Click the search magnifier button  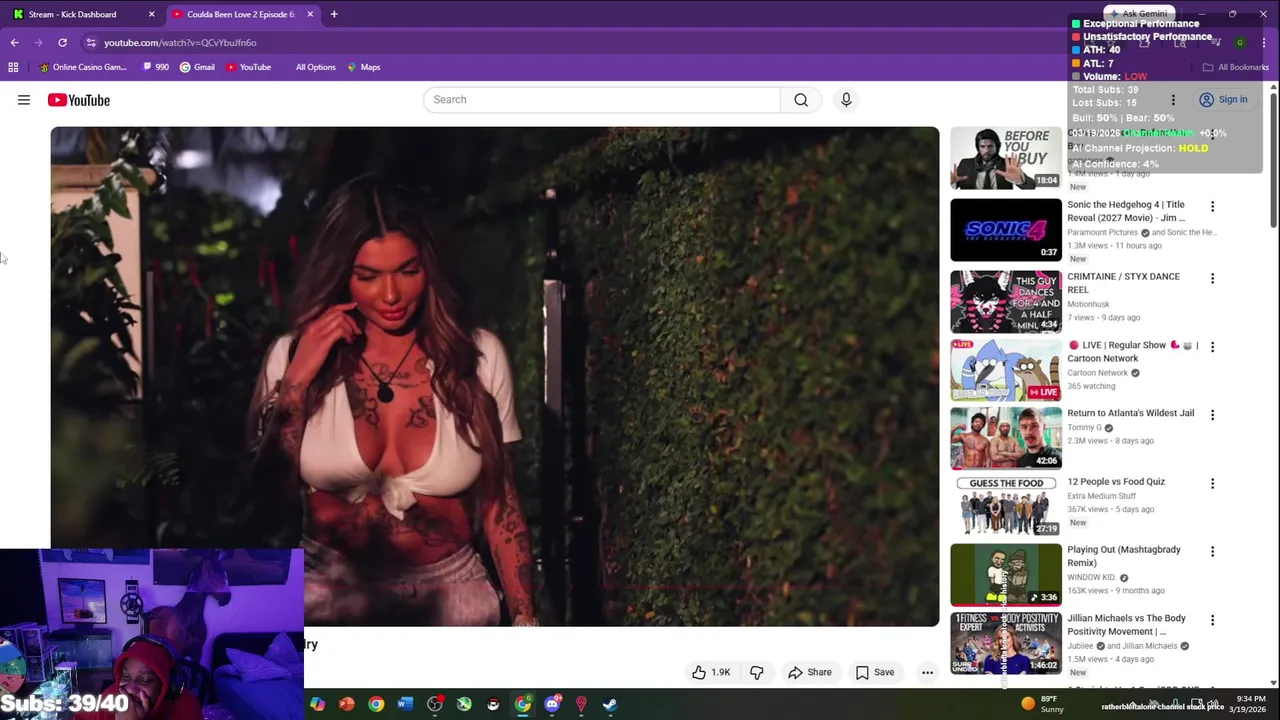(x=801, y=100)
